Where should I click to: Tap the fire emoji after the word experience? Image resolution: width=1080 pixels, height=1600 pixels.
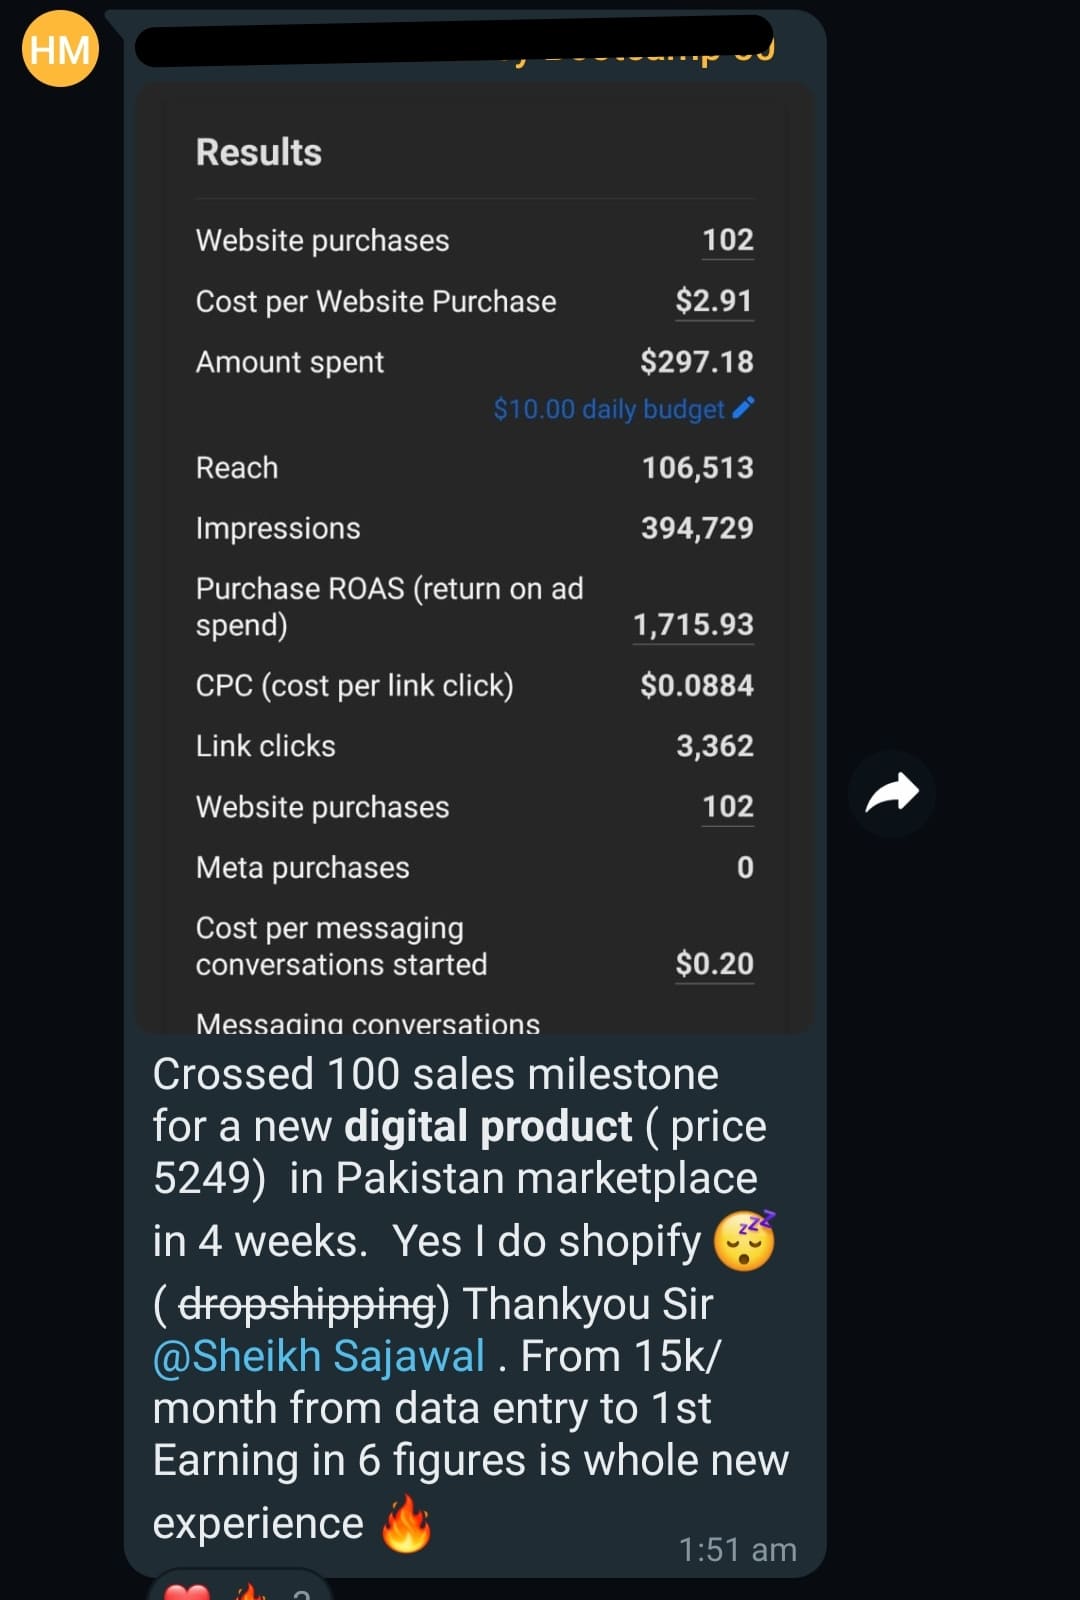coord(405,1521)
